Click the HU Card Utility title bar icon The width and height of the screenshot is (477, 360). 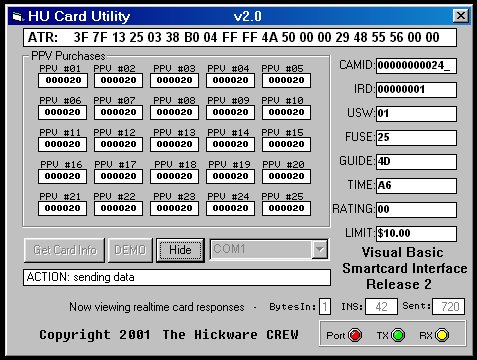pyautogui.click(x=17, y=16)
